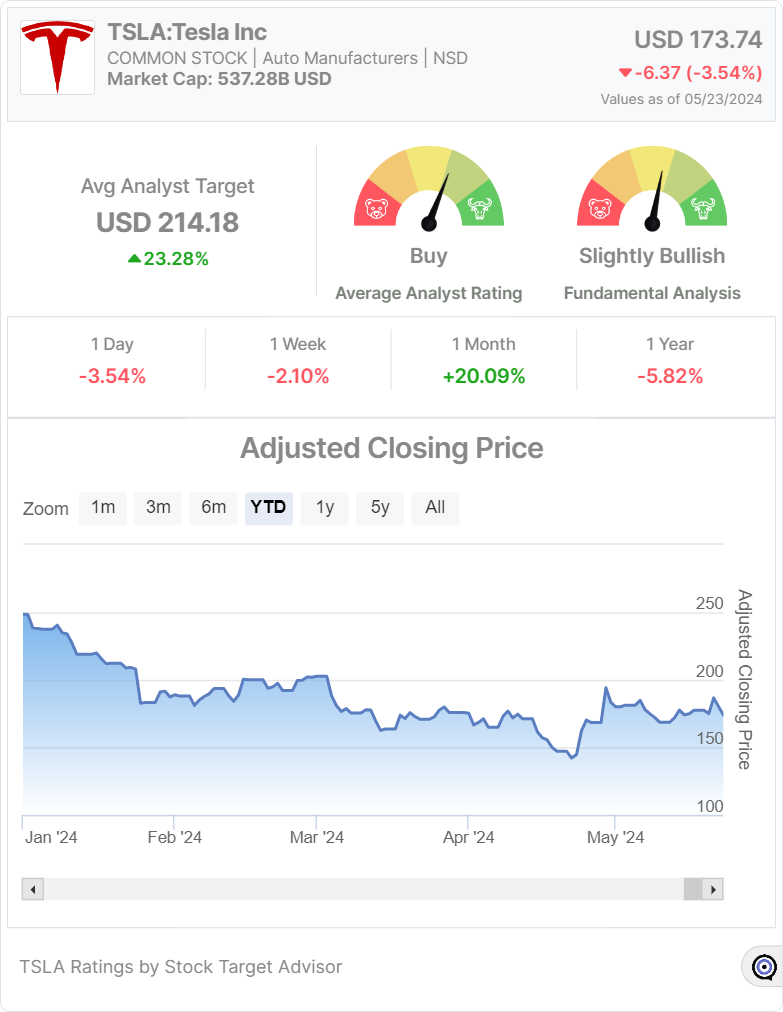The width and height of the screenshot is (783, 1012).
Task: Click the bull icon on analyst rating gauge
Action: click(481, 210)
